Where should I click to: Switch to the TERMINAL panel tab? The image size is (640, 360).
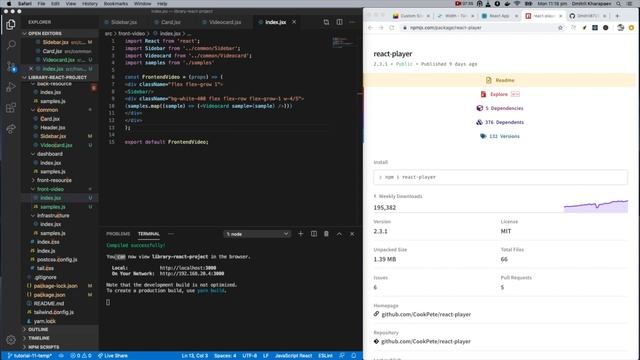149,234
